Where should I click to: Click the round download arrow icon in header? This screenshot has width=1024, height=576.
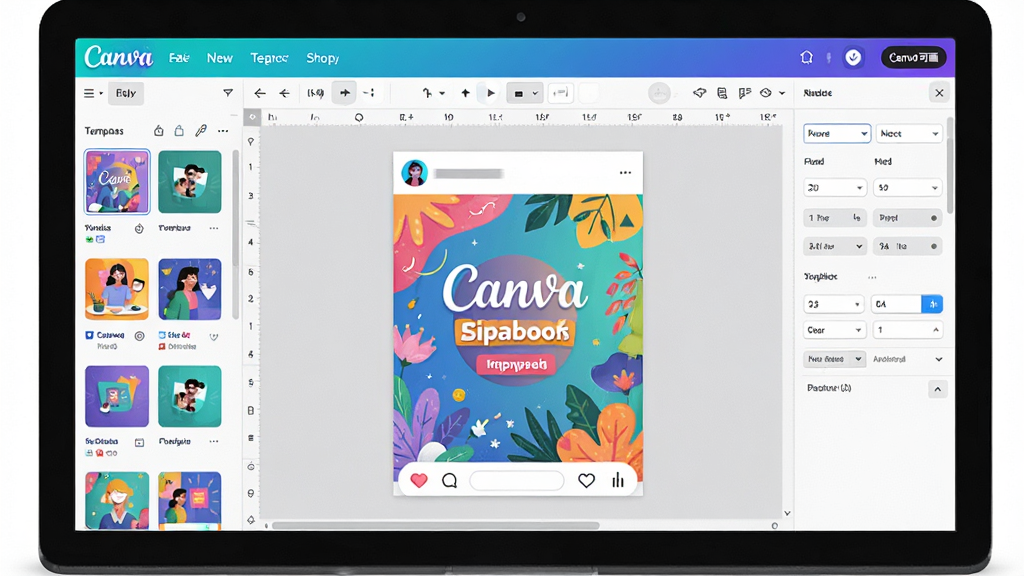pos(853,57)
